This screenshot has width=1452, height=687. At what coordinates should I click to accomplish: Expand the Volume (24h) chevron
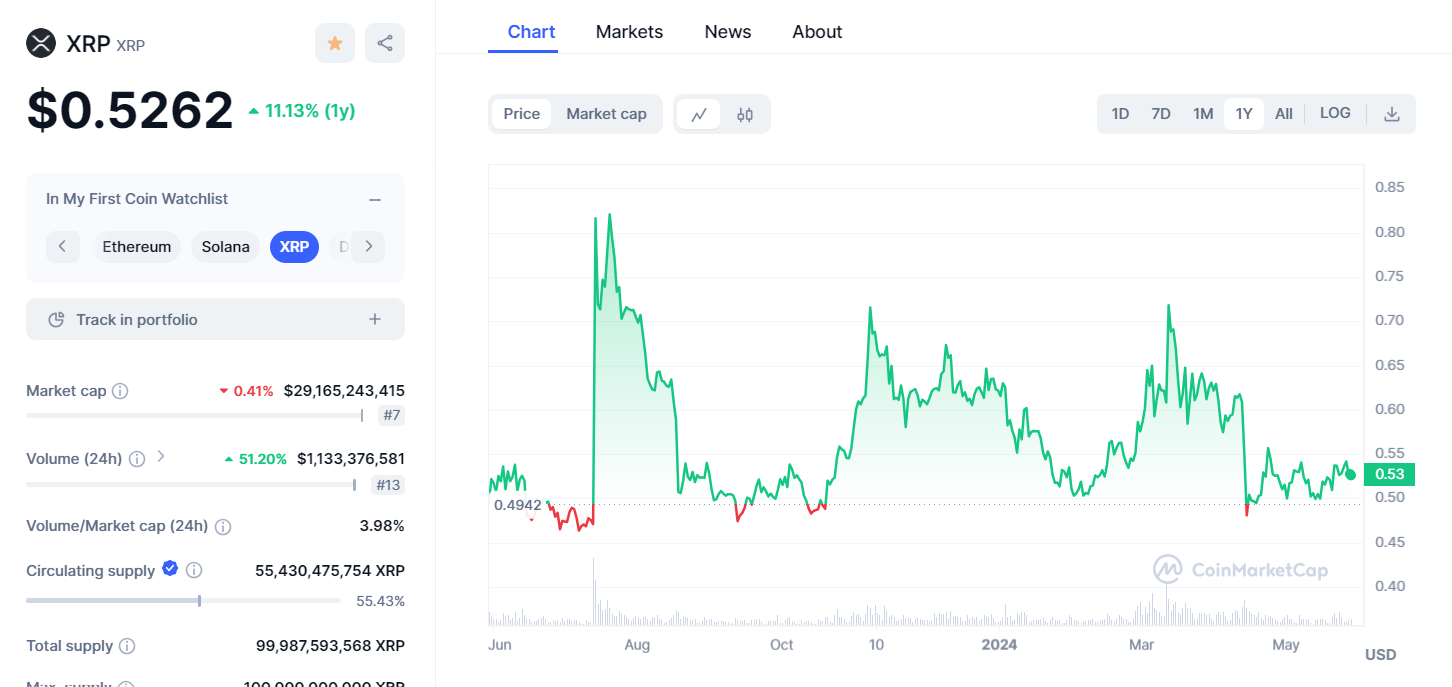(162, 457)
